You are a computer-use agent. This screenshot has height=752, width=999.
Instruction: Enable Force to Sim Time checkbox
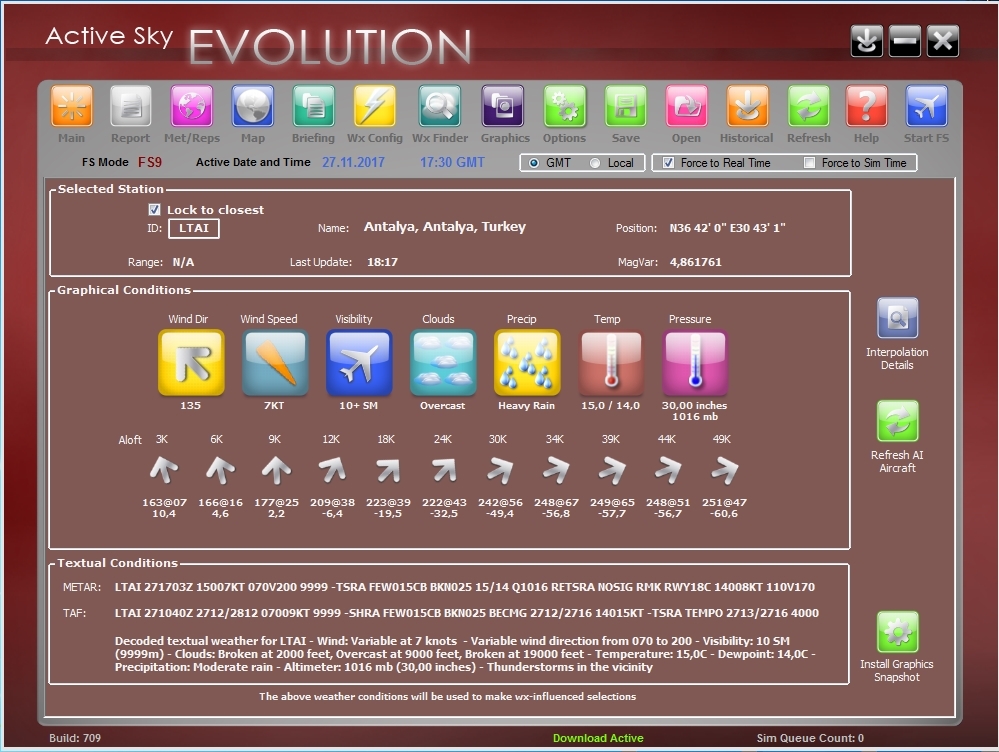tap(809, 163)
